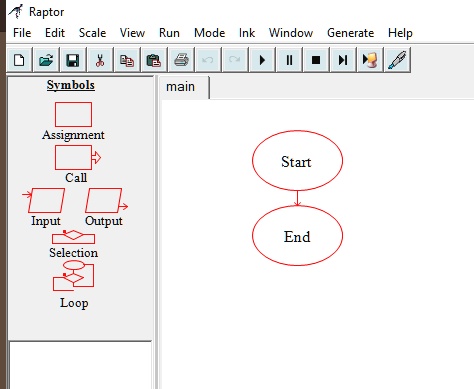Select the Call symbol
474x389 pixels.
(x=77, y=157)
